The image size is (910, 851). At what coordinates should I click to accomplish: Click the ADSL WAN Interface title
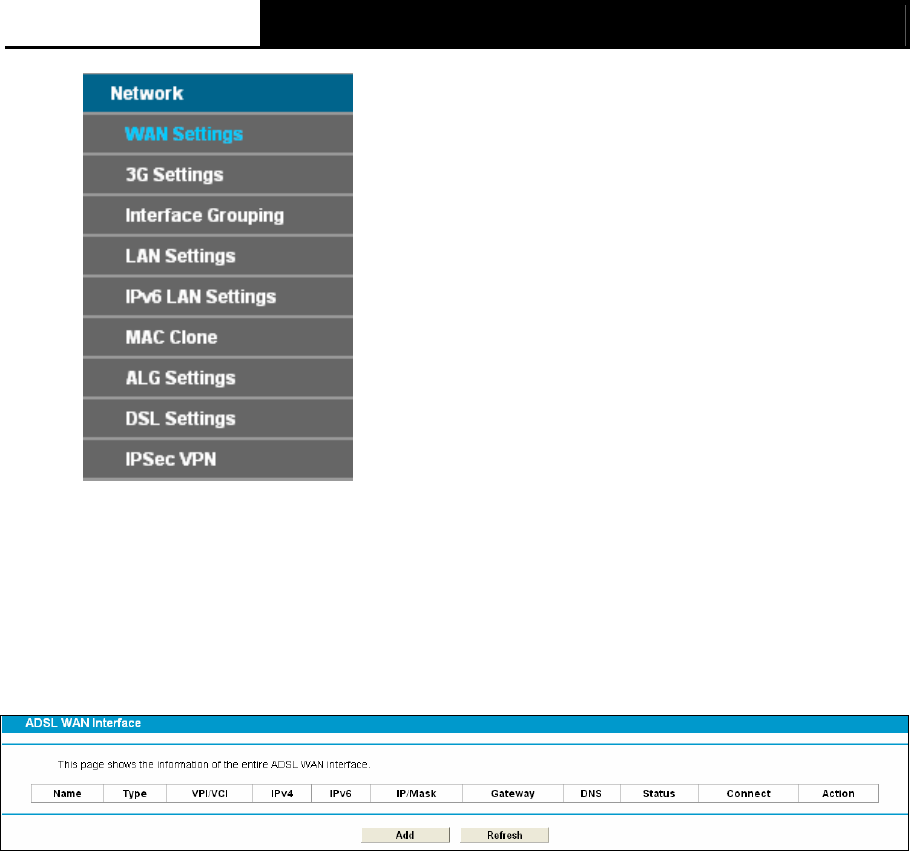[x=83, y=723]
